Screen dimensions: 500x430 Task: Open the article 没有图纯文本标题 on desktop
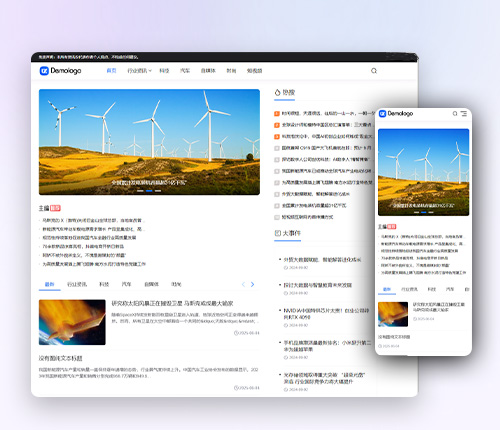coord(60,358)
